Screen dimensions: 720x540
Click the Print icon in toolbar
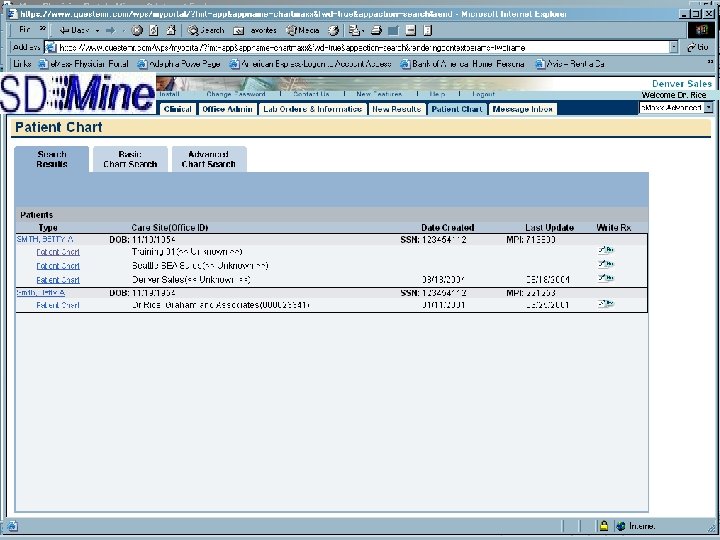pos(377,31)
